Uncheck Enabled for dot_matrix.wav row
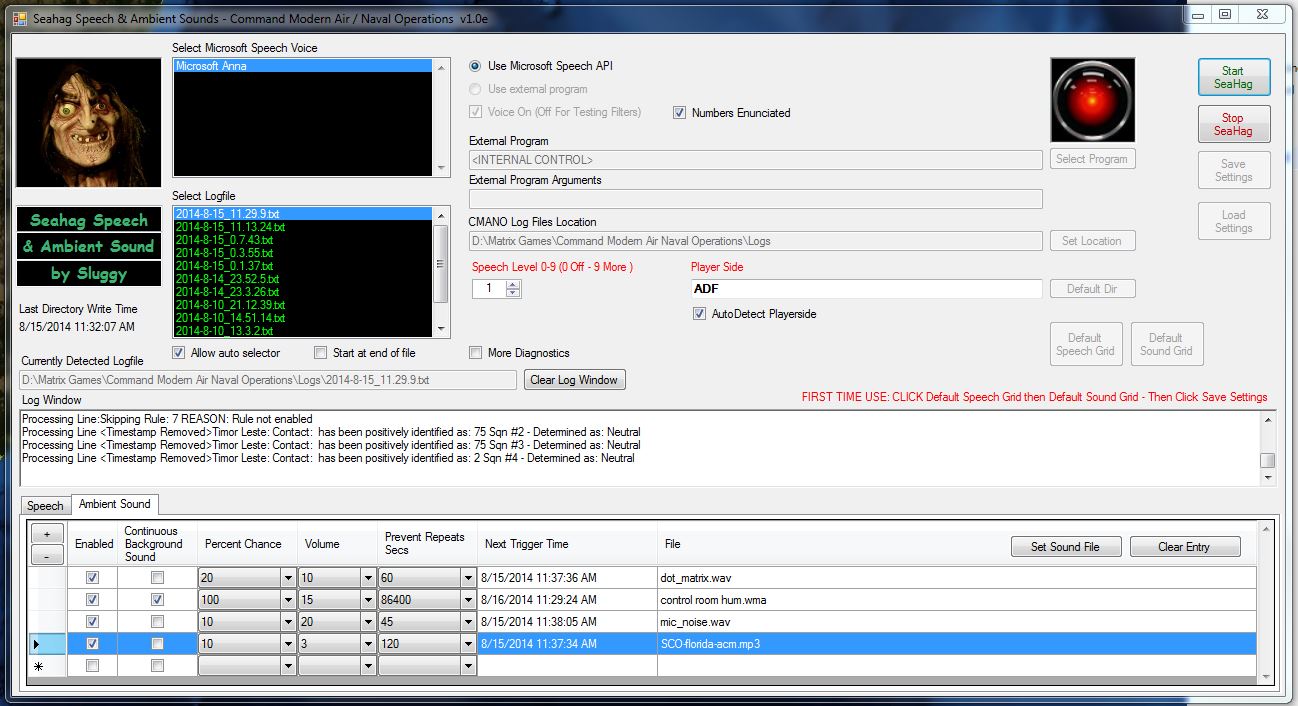The height and width of the screenshot is (706, 1298). pos(93,578)
